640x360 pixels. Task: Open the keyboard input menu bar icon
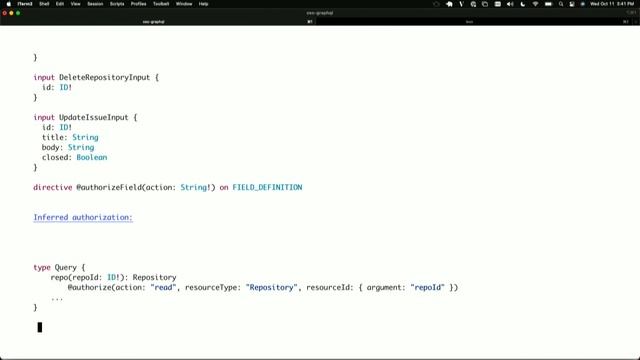[x=498, y=4]
